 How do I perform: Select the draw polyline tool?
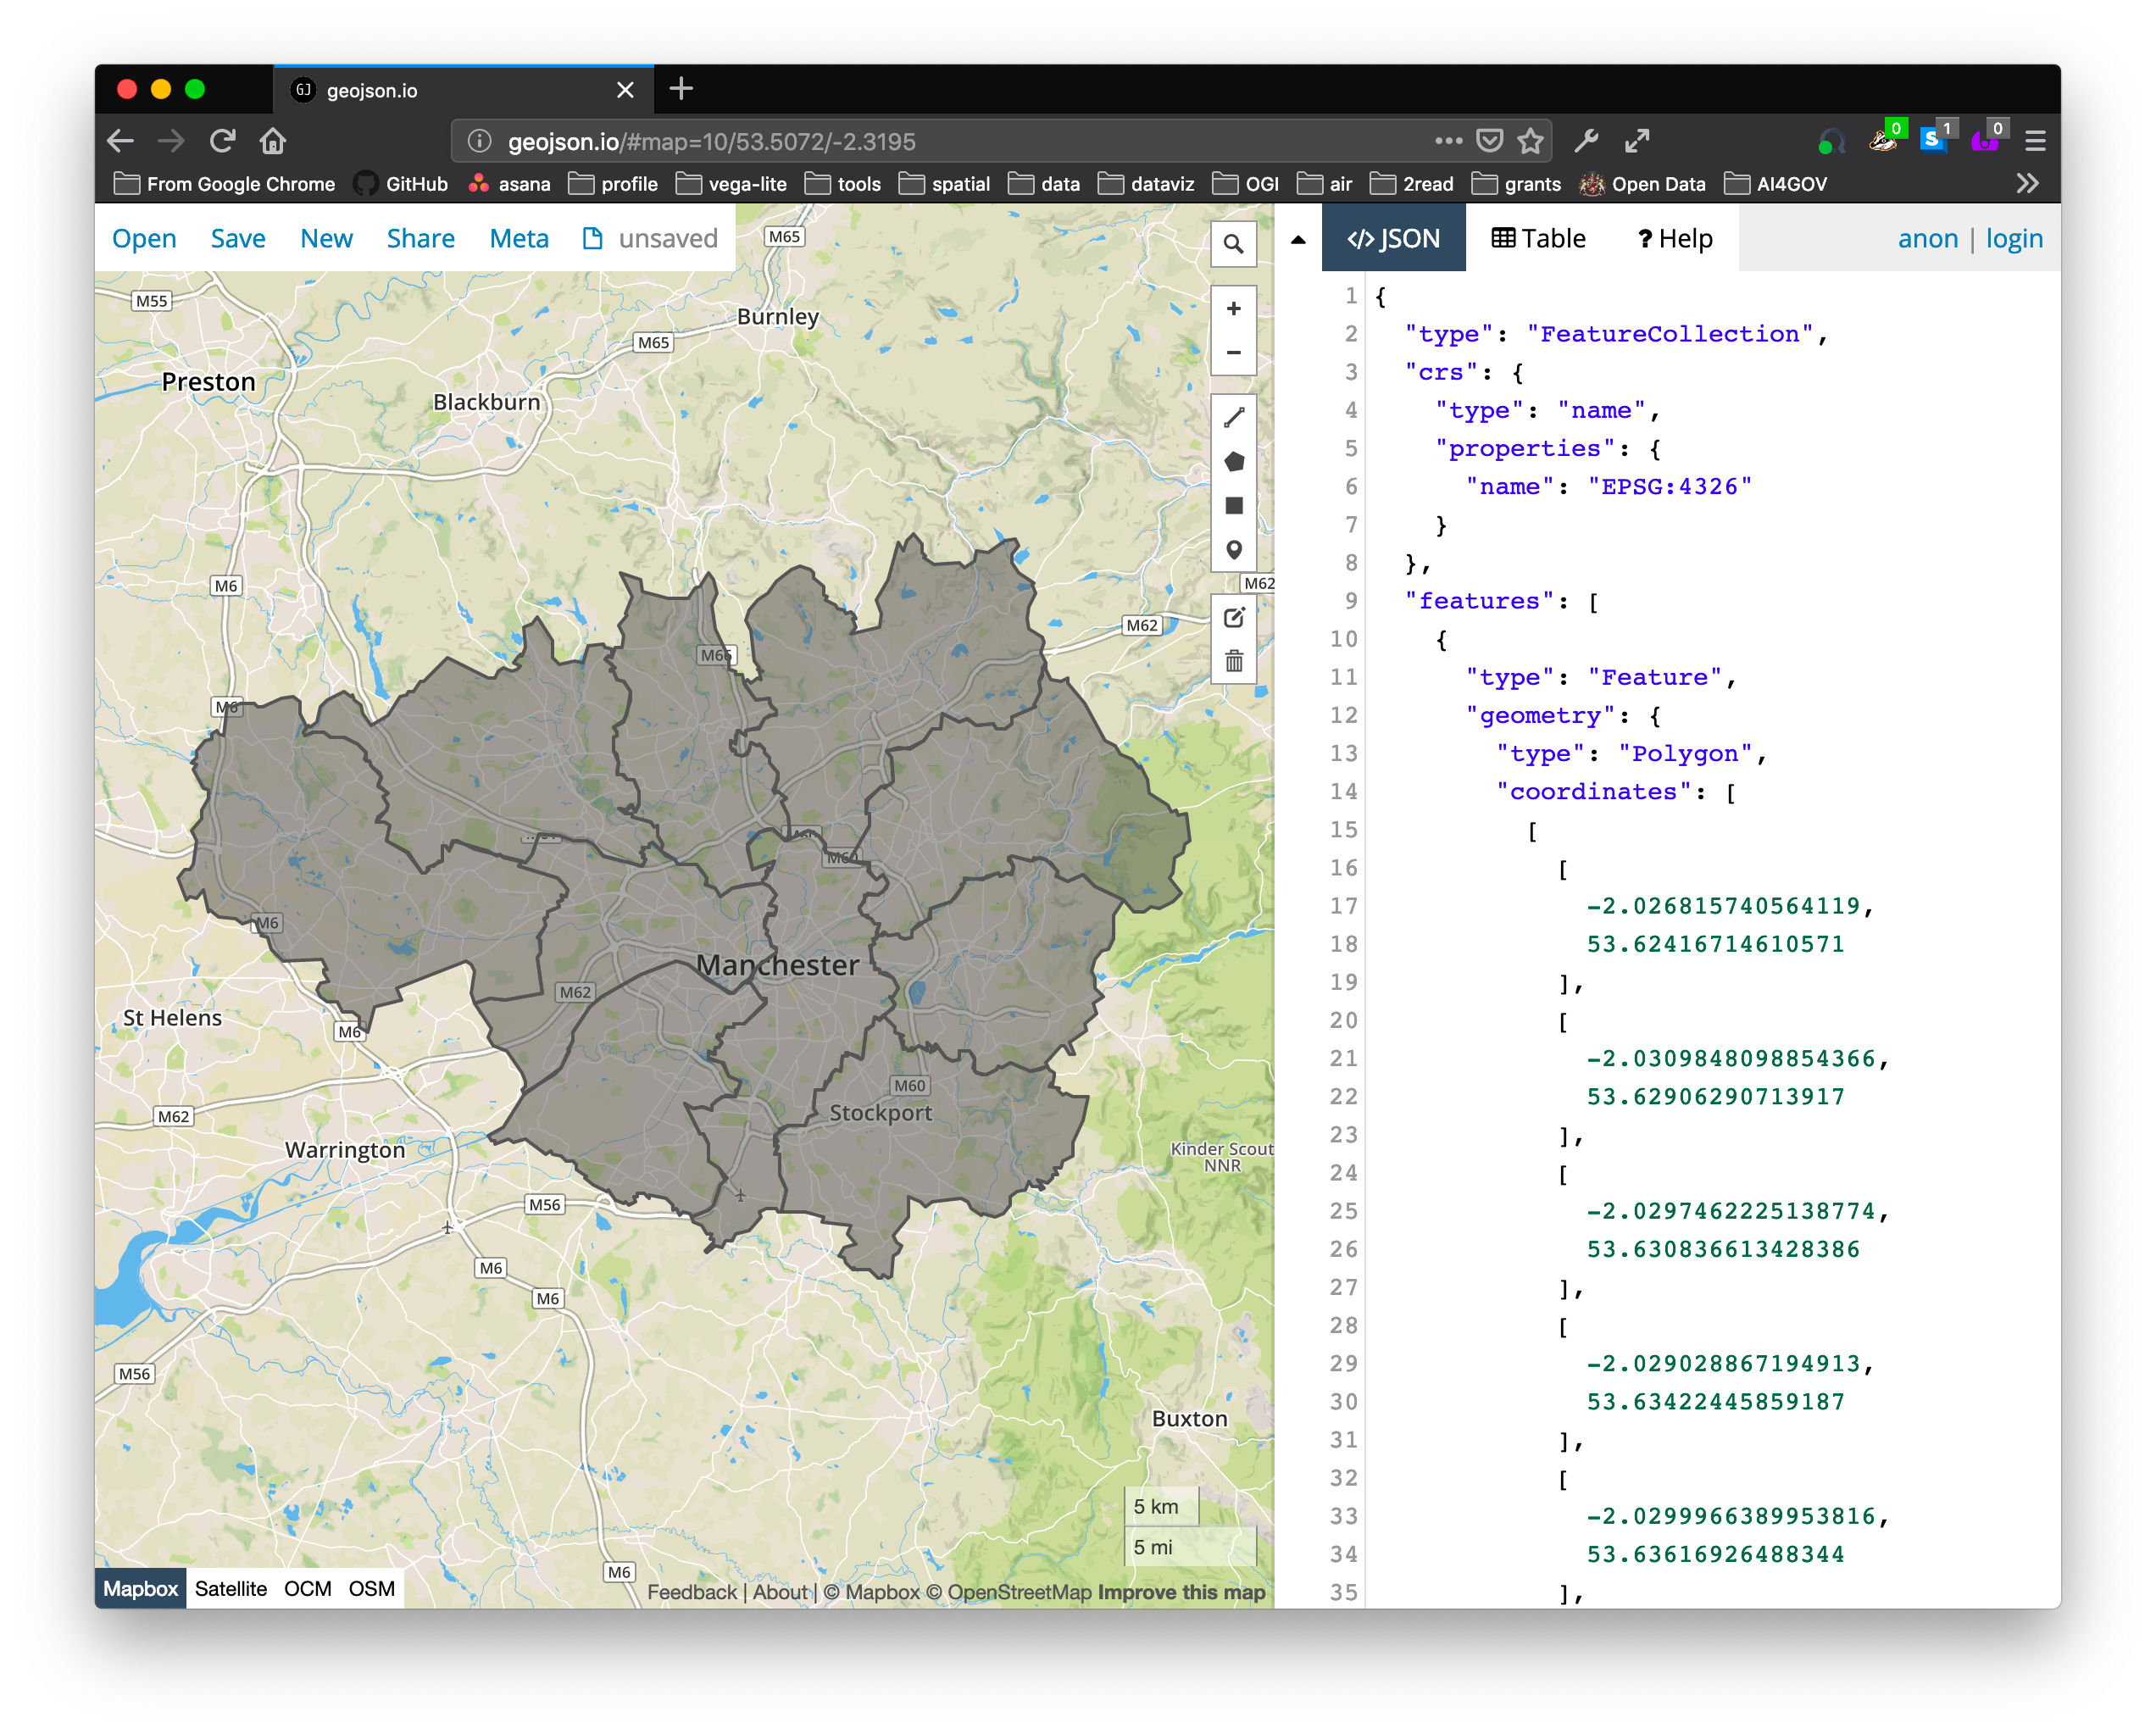(x=1233, y=417)
